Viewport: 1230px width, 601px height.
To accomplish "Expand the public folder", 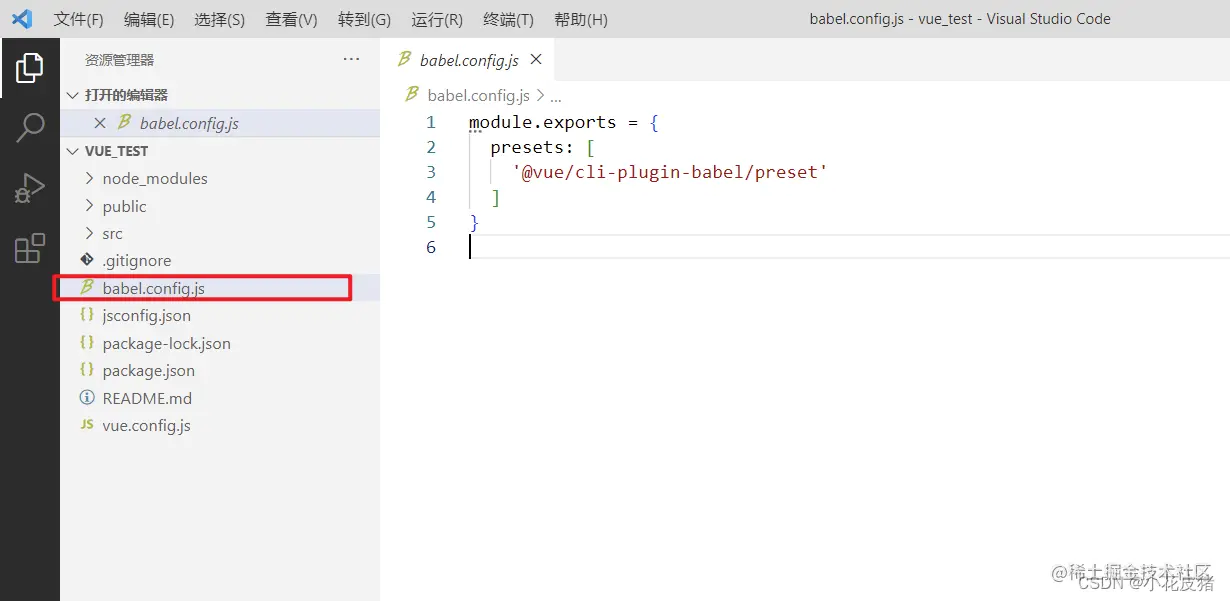I will [89, 206].
